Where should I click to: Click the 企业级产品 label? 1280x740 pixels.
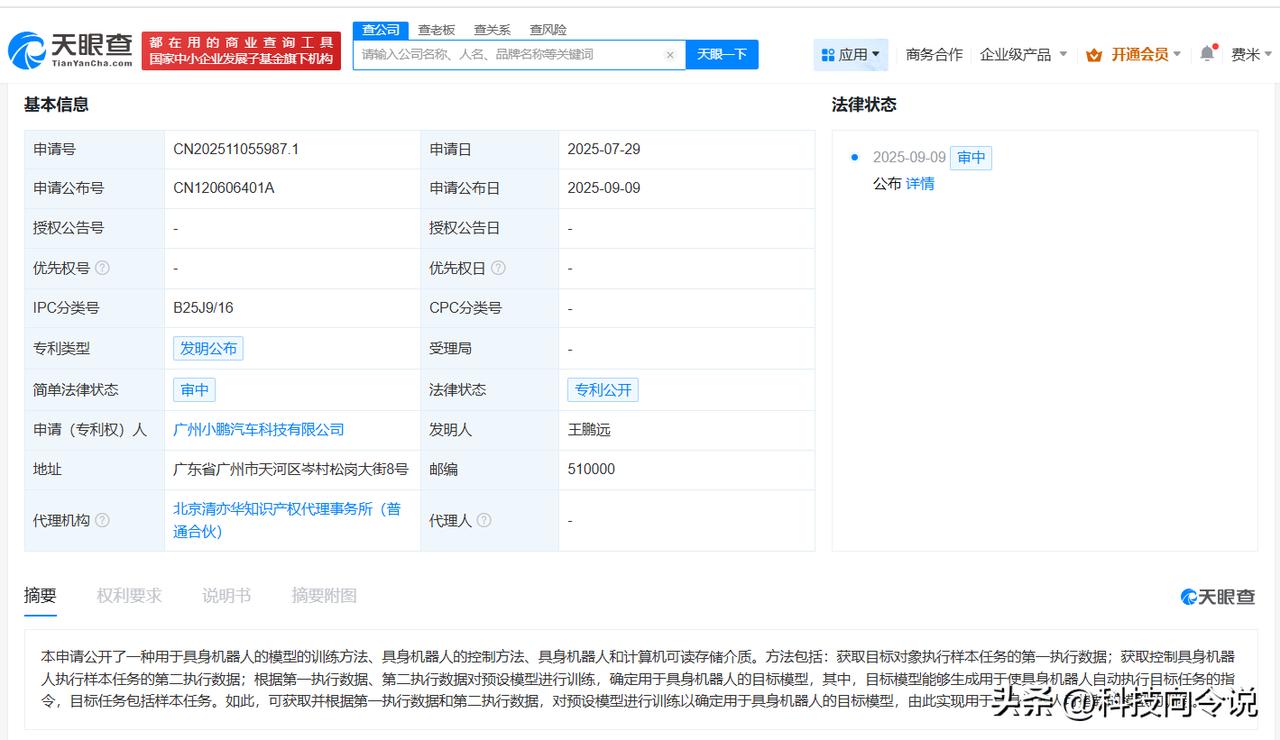[1016, 55]
